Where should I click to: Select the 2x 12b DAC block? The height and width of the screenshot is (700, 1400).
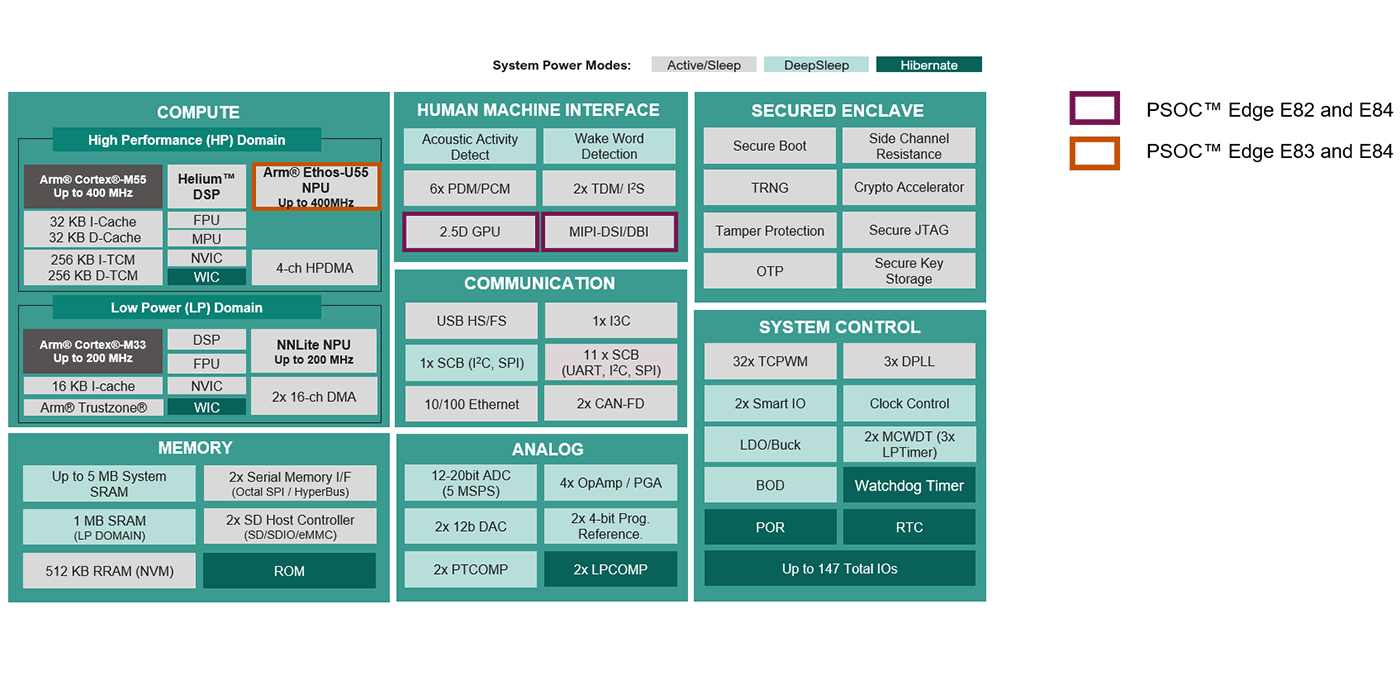471,526
